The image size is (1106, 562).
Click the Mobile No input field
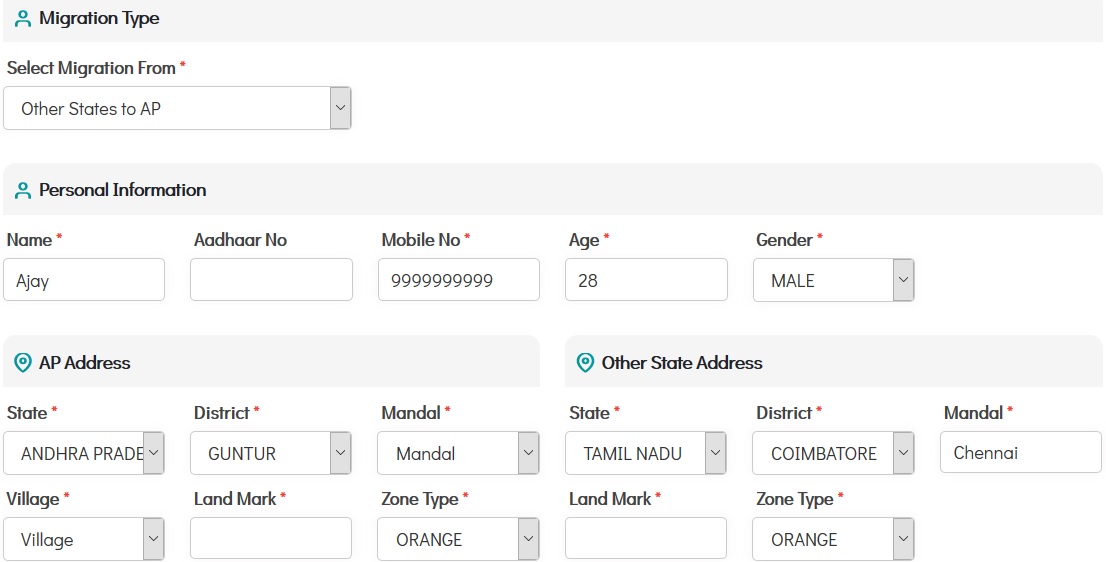[458, 280]
